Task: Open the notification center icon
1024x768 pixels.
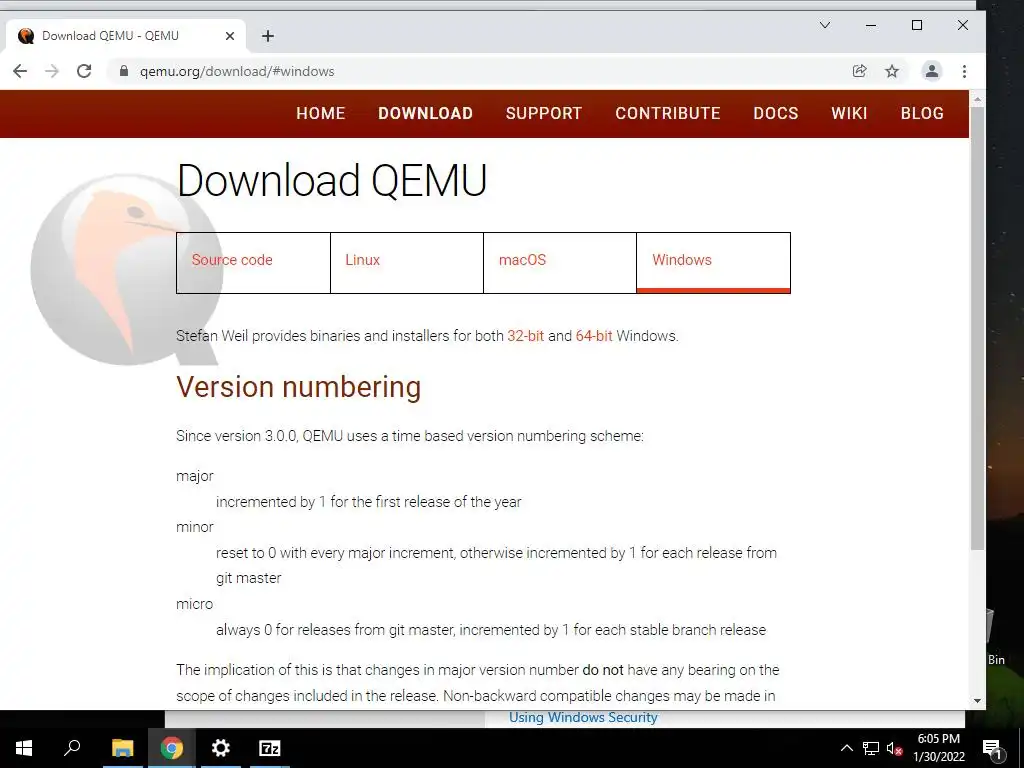Action: 993,749
